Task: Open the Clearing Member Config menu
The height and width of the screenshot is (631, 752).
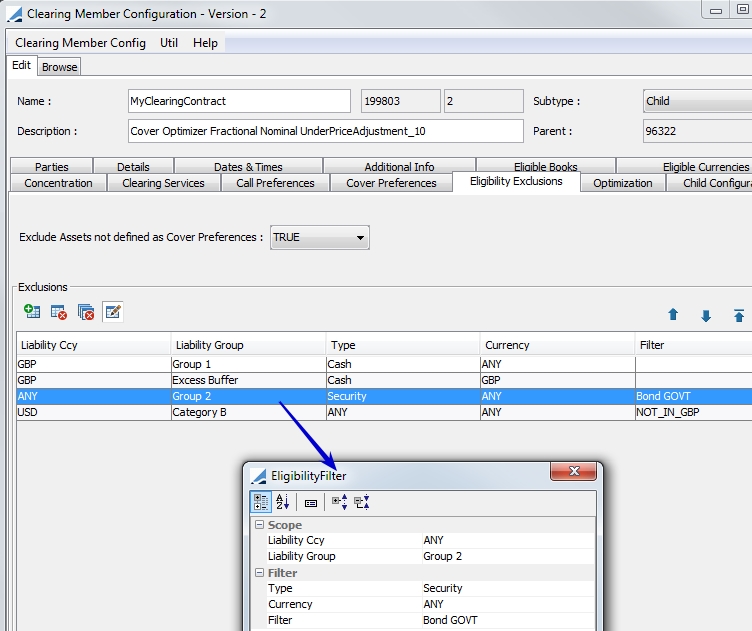Action: point(81,43)
